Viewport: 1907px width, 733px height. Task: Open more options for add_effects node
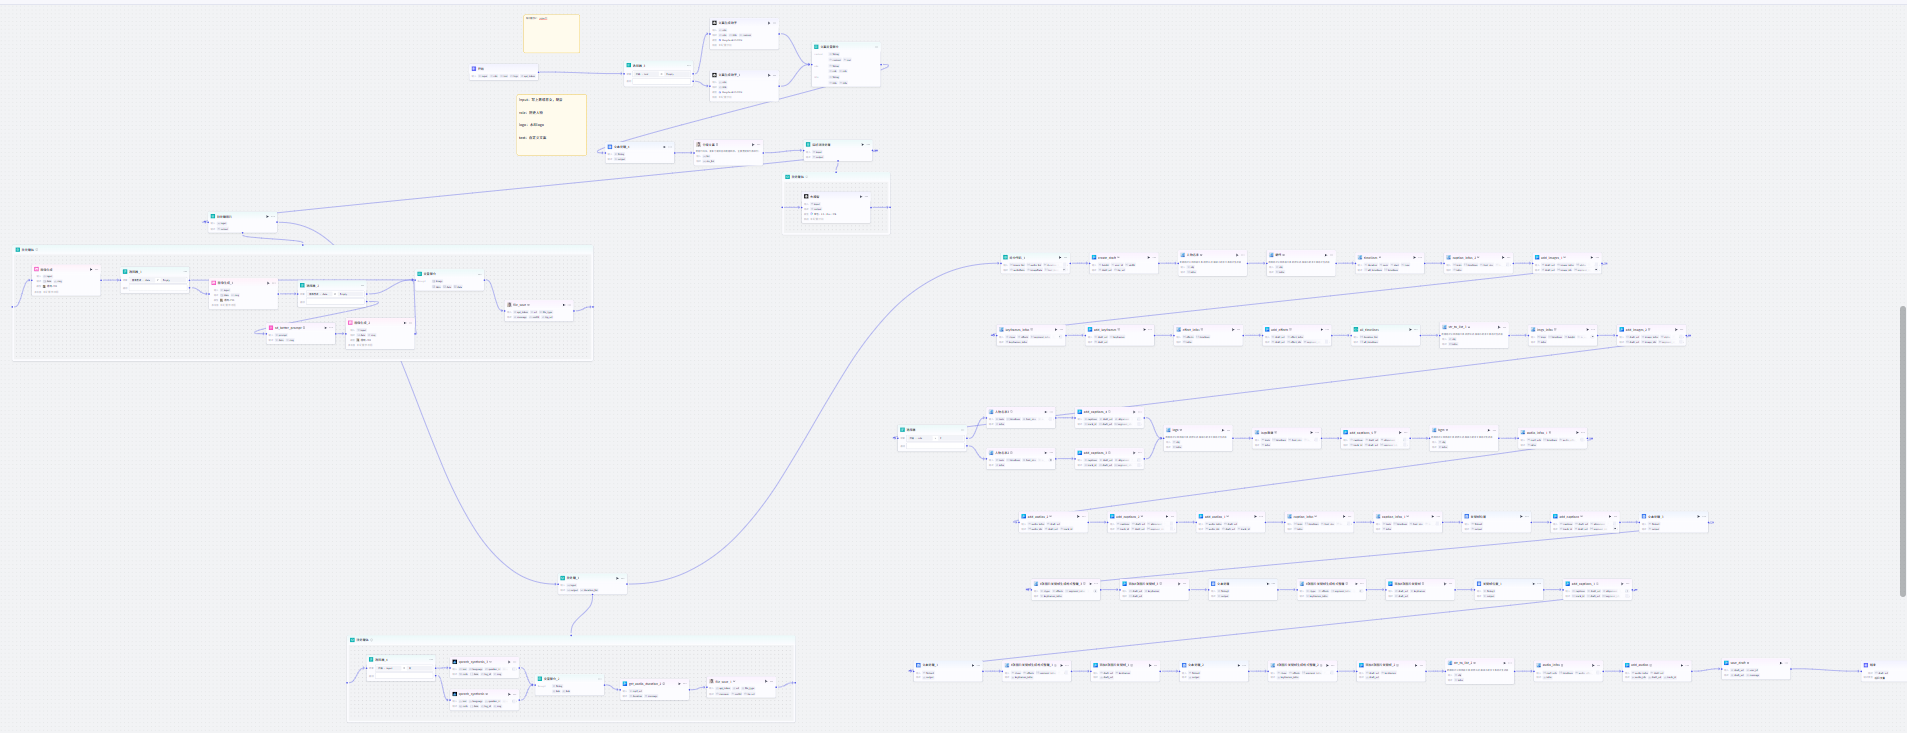pyautogui.click(x=1329, y=329)
